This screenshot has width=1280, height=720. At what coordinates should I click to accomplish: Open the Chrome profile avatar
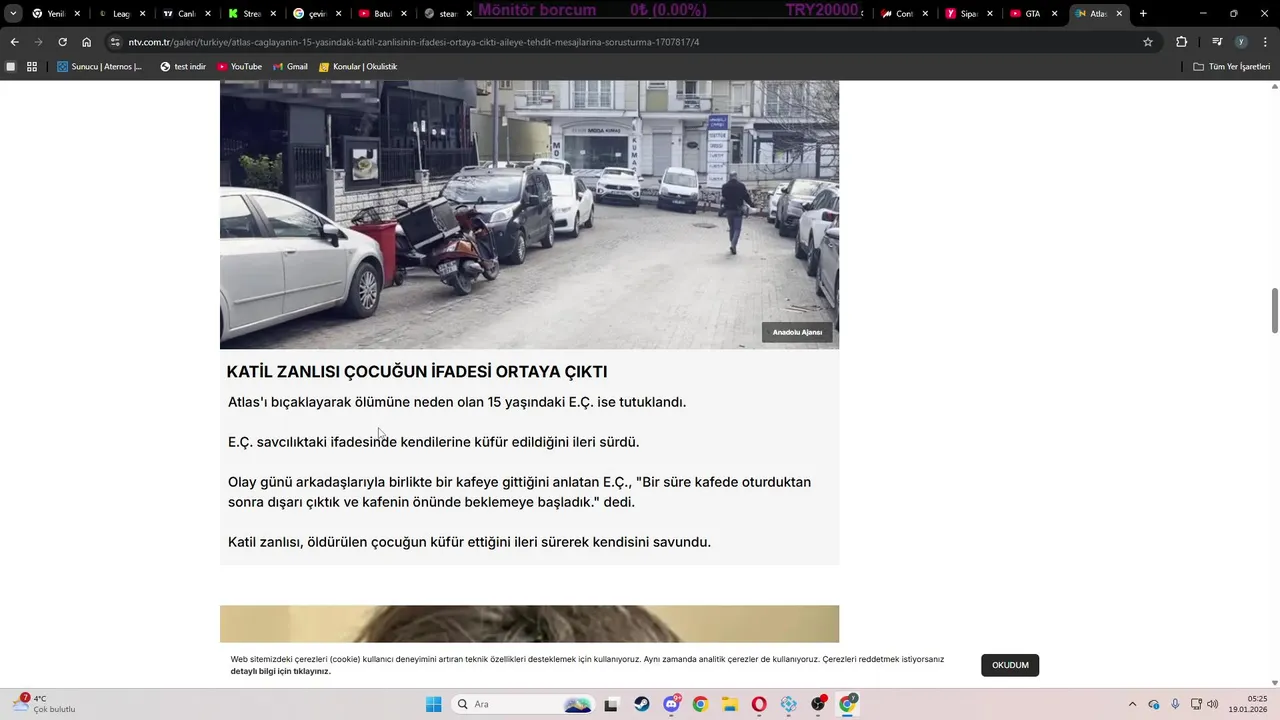1241,42
